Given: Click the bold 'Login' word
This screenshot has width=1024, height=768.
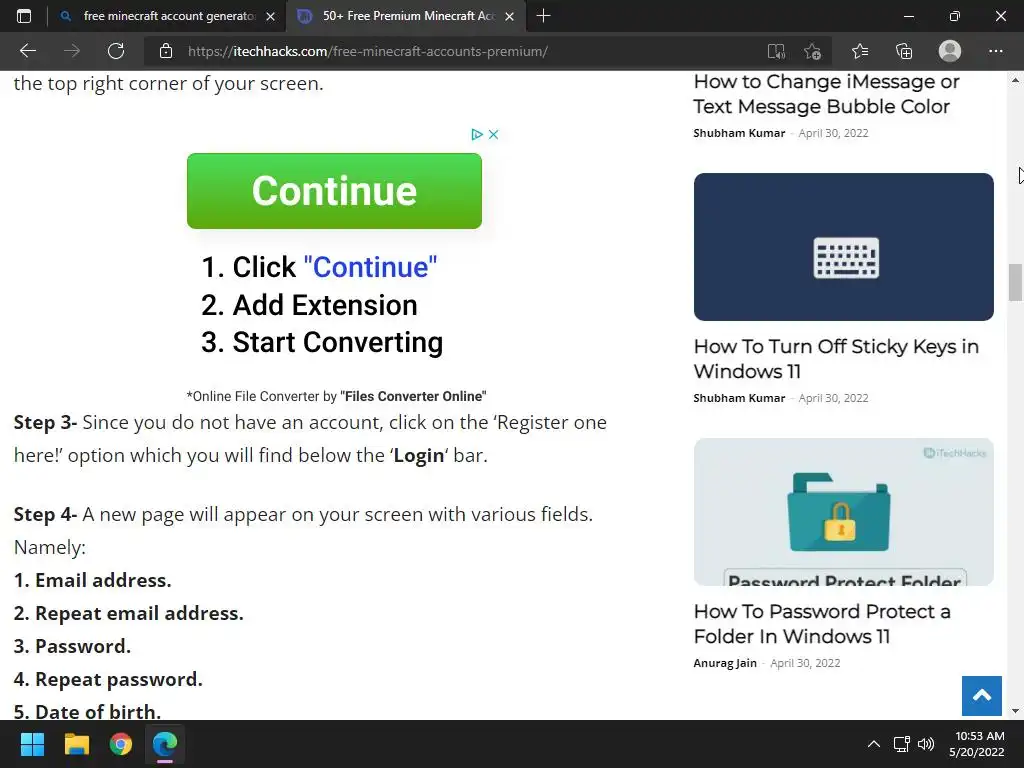Looking at the screenshot, I should [x=419, y=455].
